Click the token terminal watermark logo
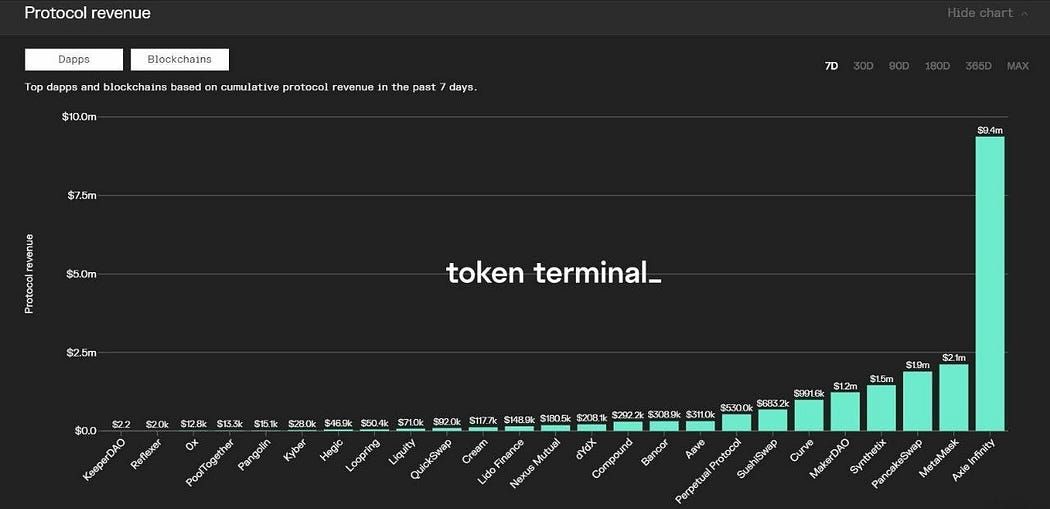This screenshot has height=509, width=1050. [x=554, y=273]
